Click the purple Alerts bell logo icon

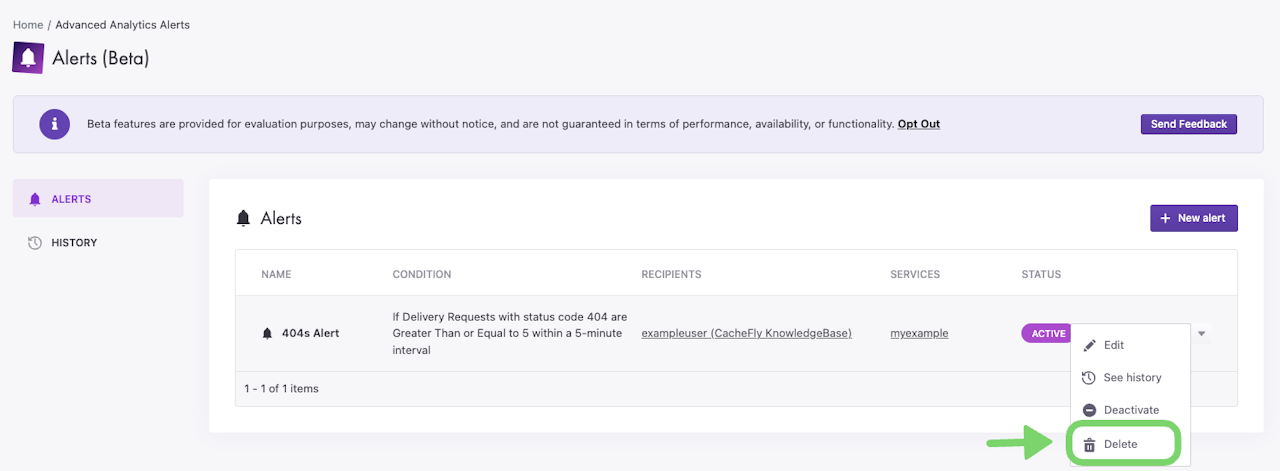point(28,57)
